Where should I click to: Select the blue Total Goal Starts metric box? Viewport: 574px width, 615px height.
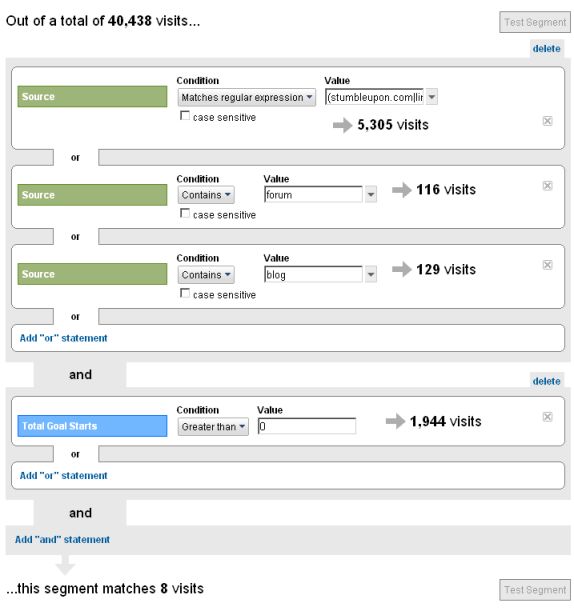92,426
